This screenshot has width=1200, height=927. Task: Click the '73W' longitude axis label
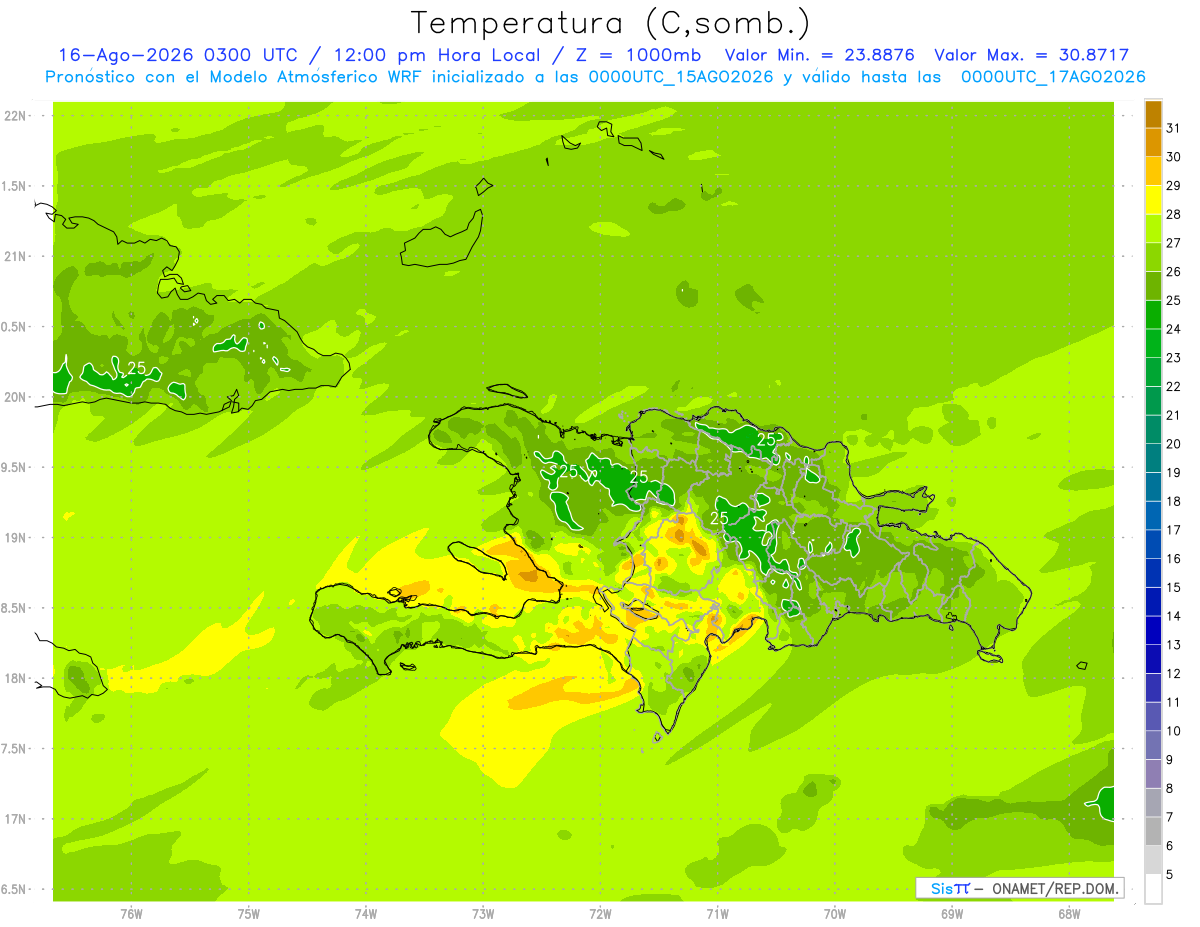coord(483,914)
